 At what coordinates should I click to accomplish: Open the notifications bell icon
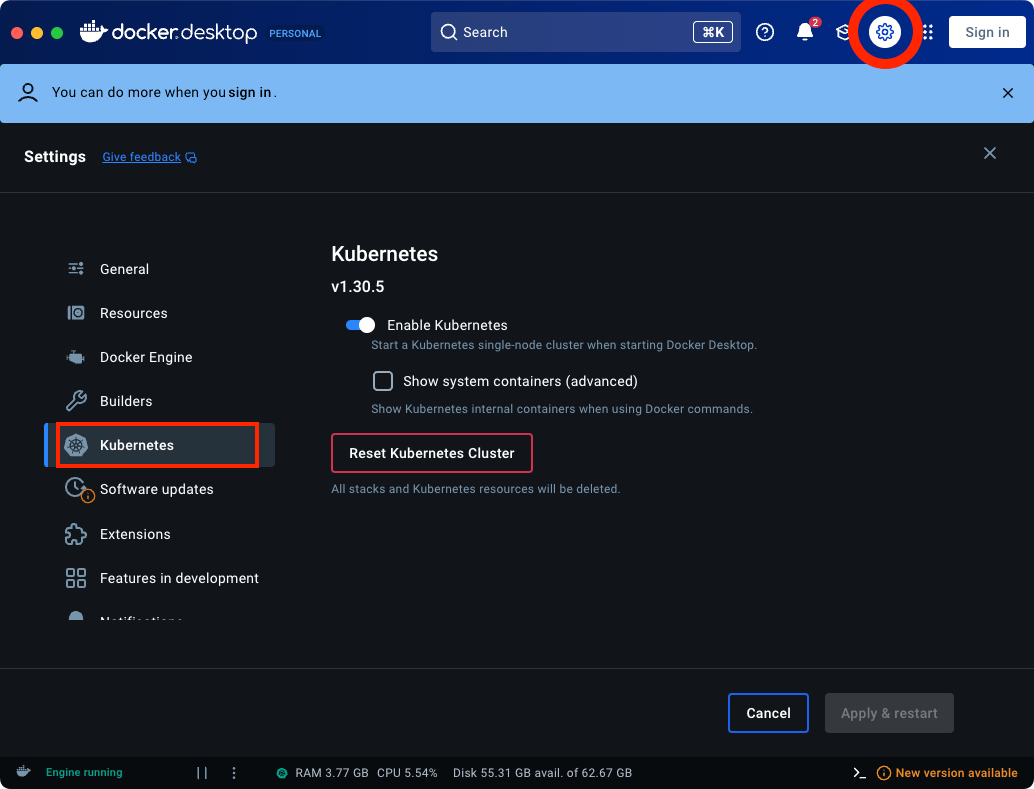tap(805, 32)
